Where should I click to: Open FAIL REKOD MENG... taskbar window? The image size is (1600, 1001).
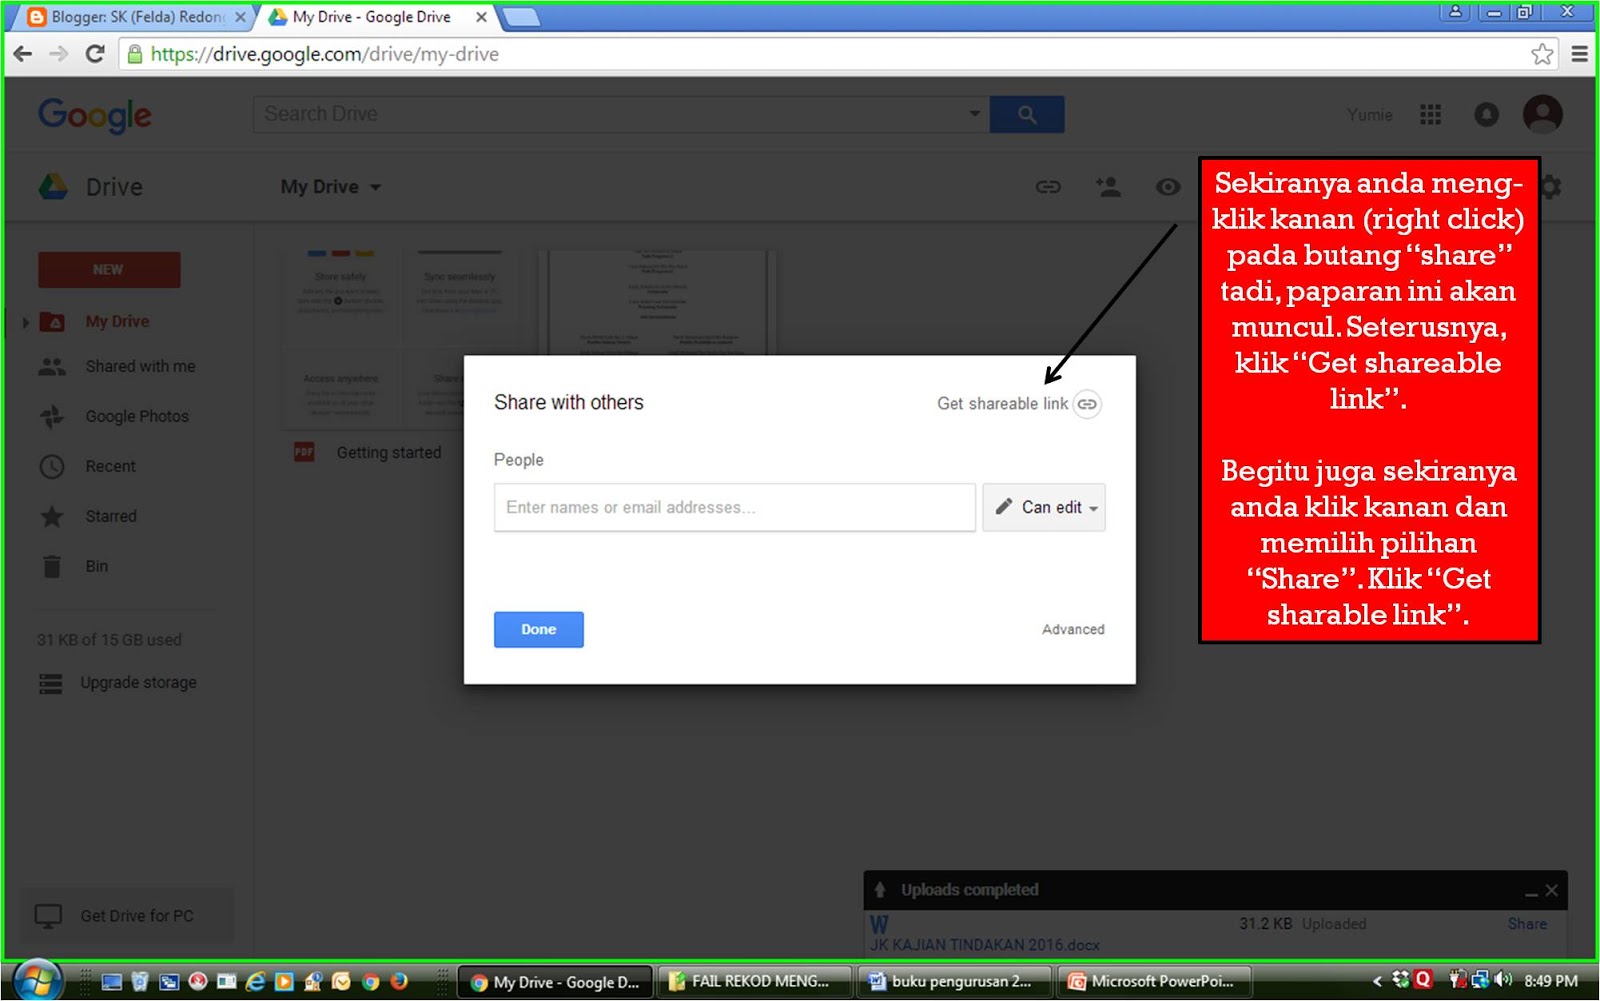pos(755,982)
